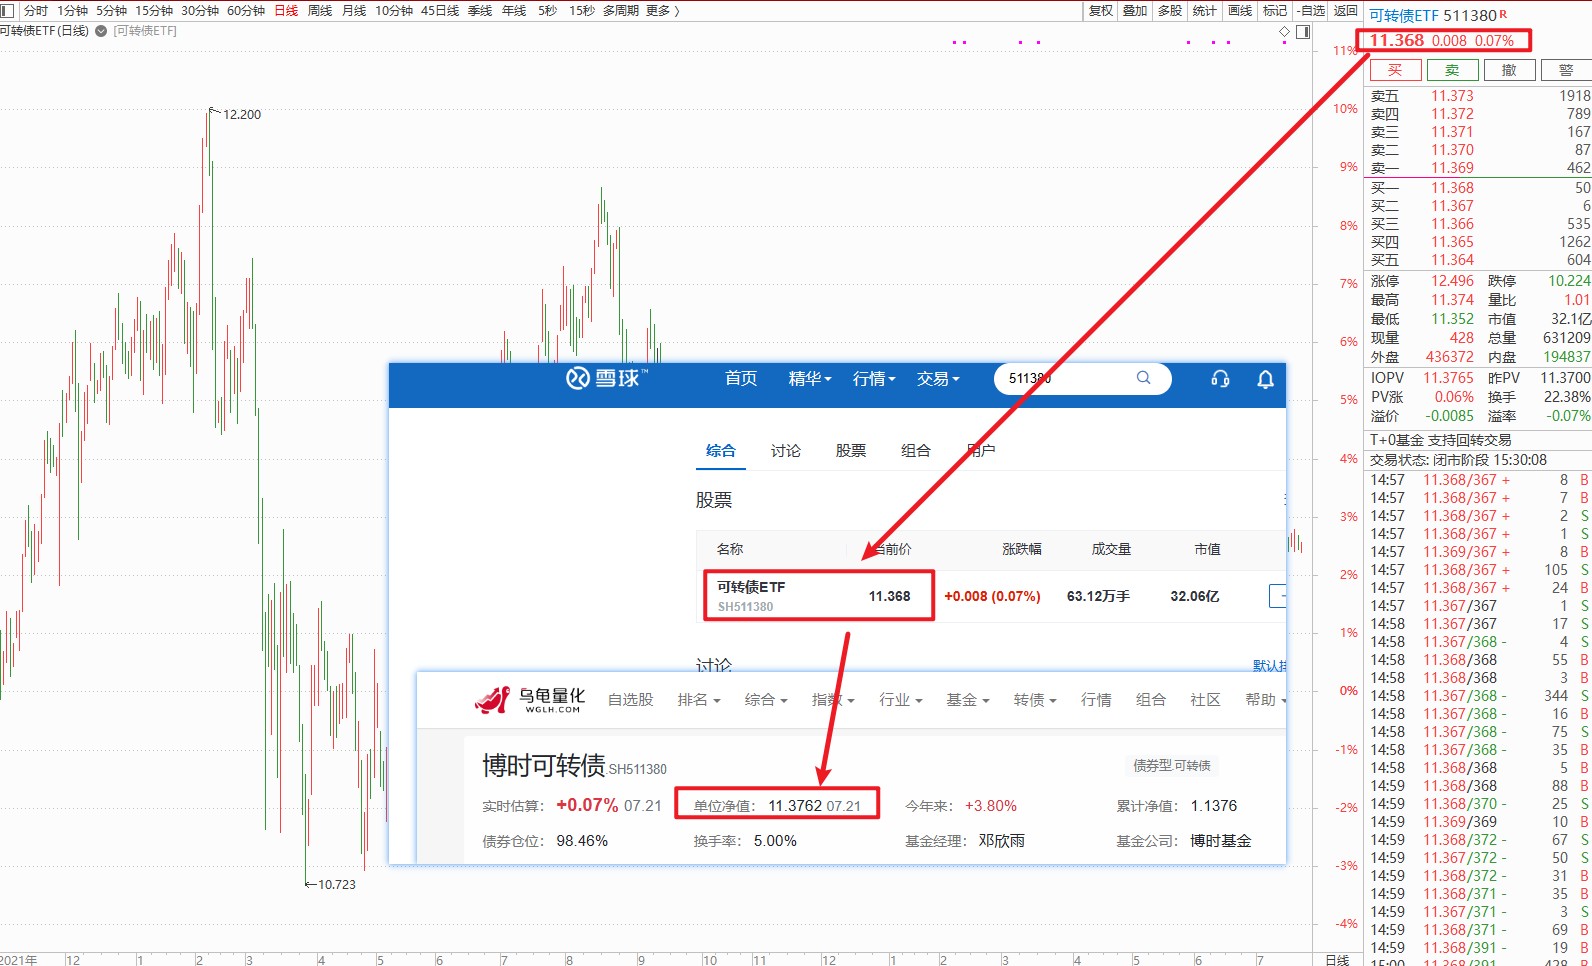The image size is (1592, 966).
Task: Expand 行业 dropdown in Wugui Quant
Action: (x=901, y=700)
